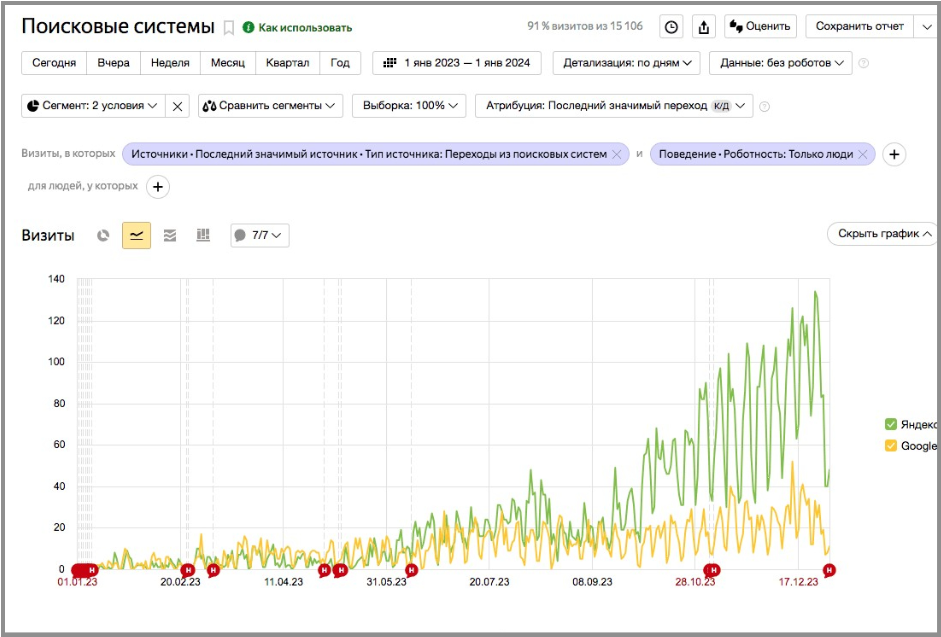This screenshot has height=637, width=941.
Task: Open the 7/7 annotations dropdown
Action: 260,235
